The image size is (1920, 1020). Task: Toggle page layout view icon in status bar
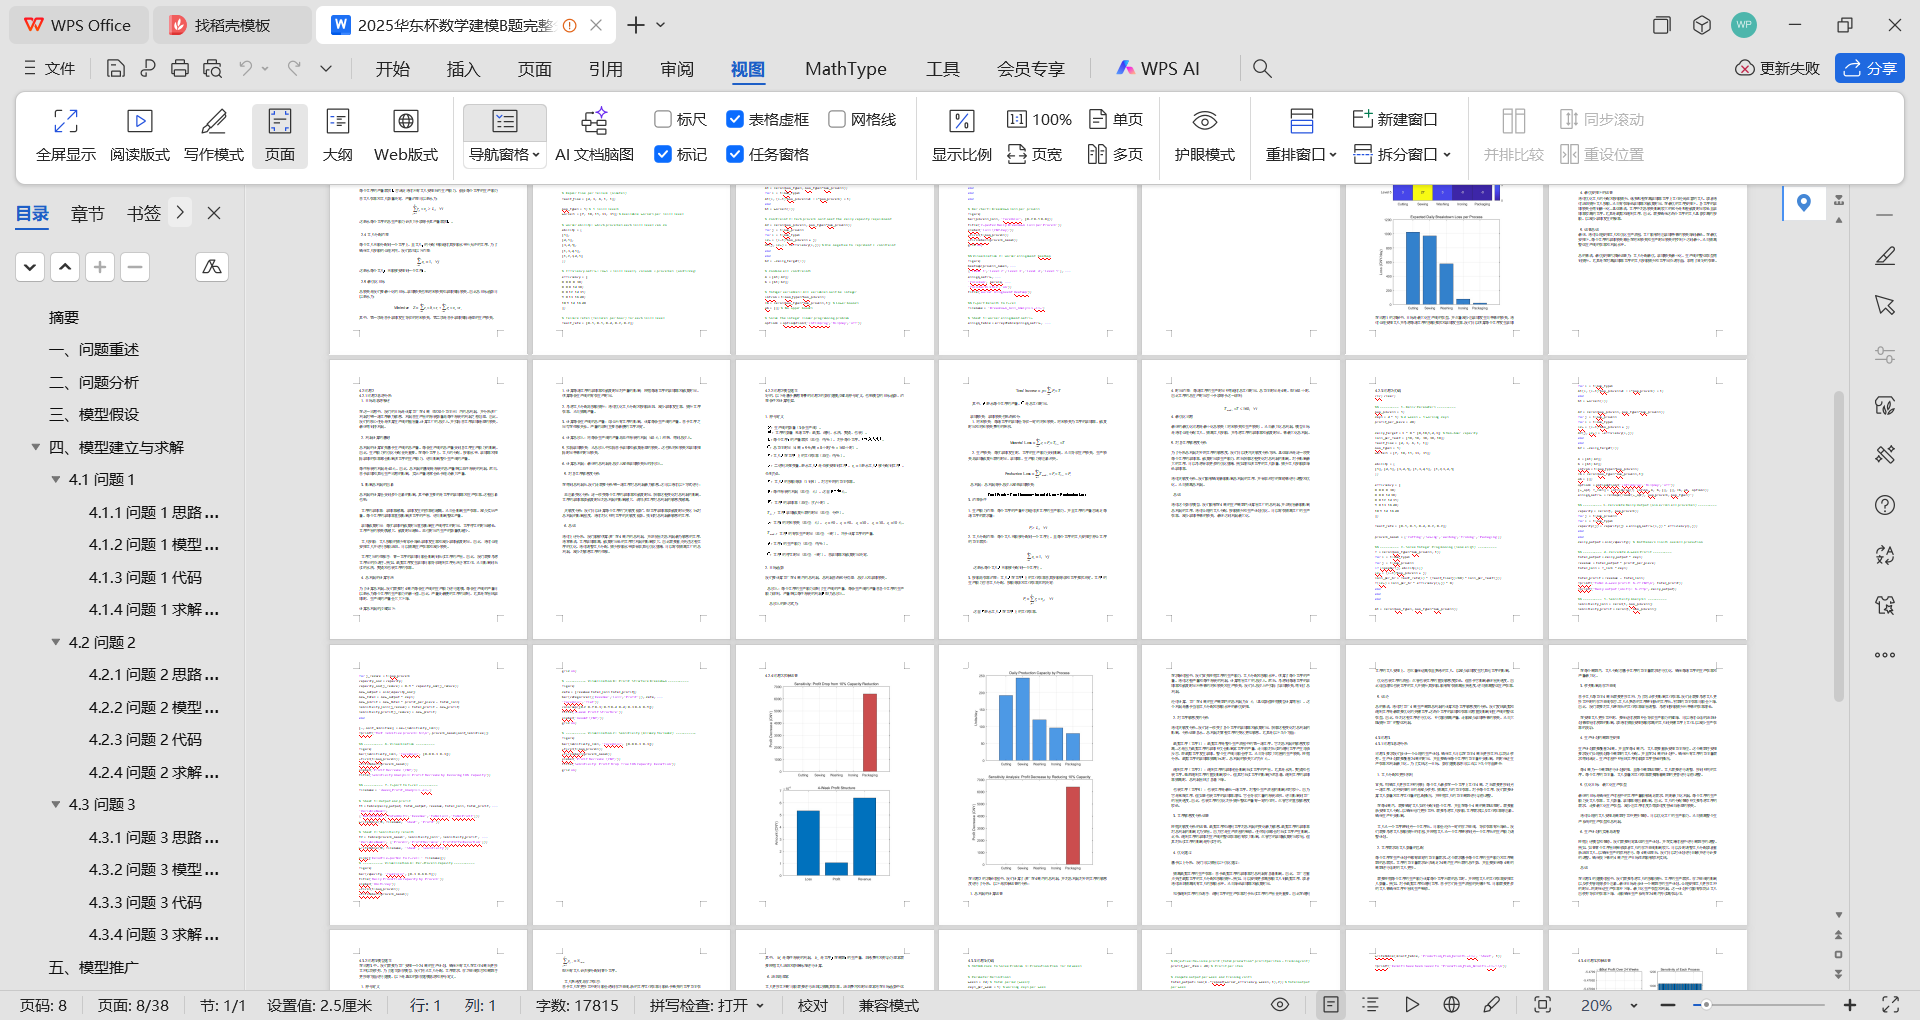[x=1330, y=1005]
